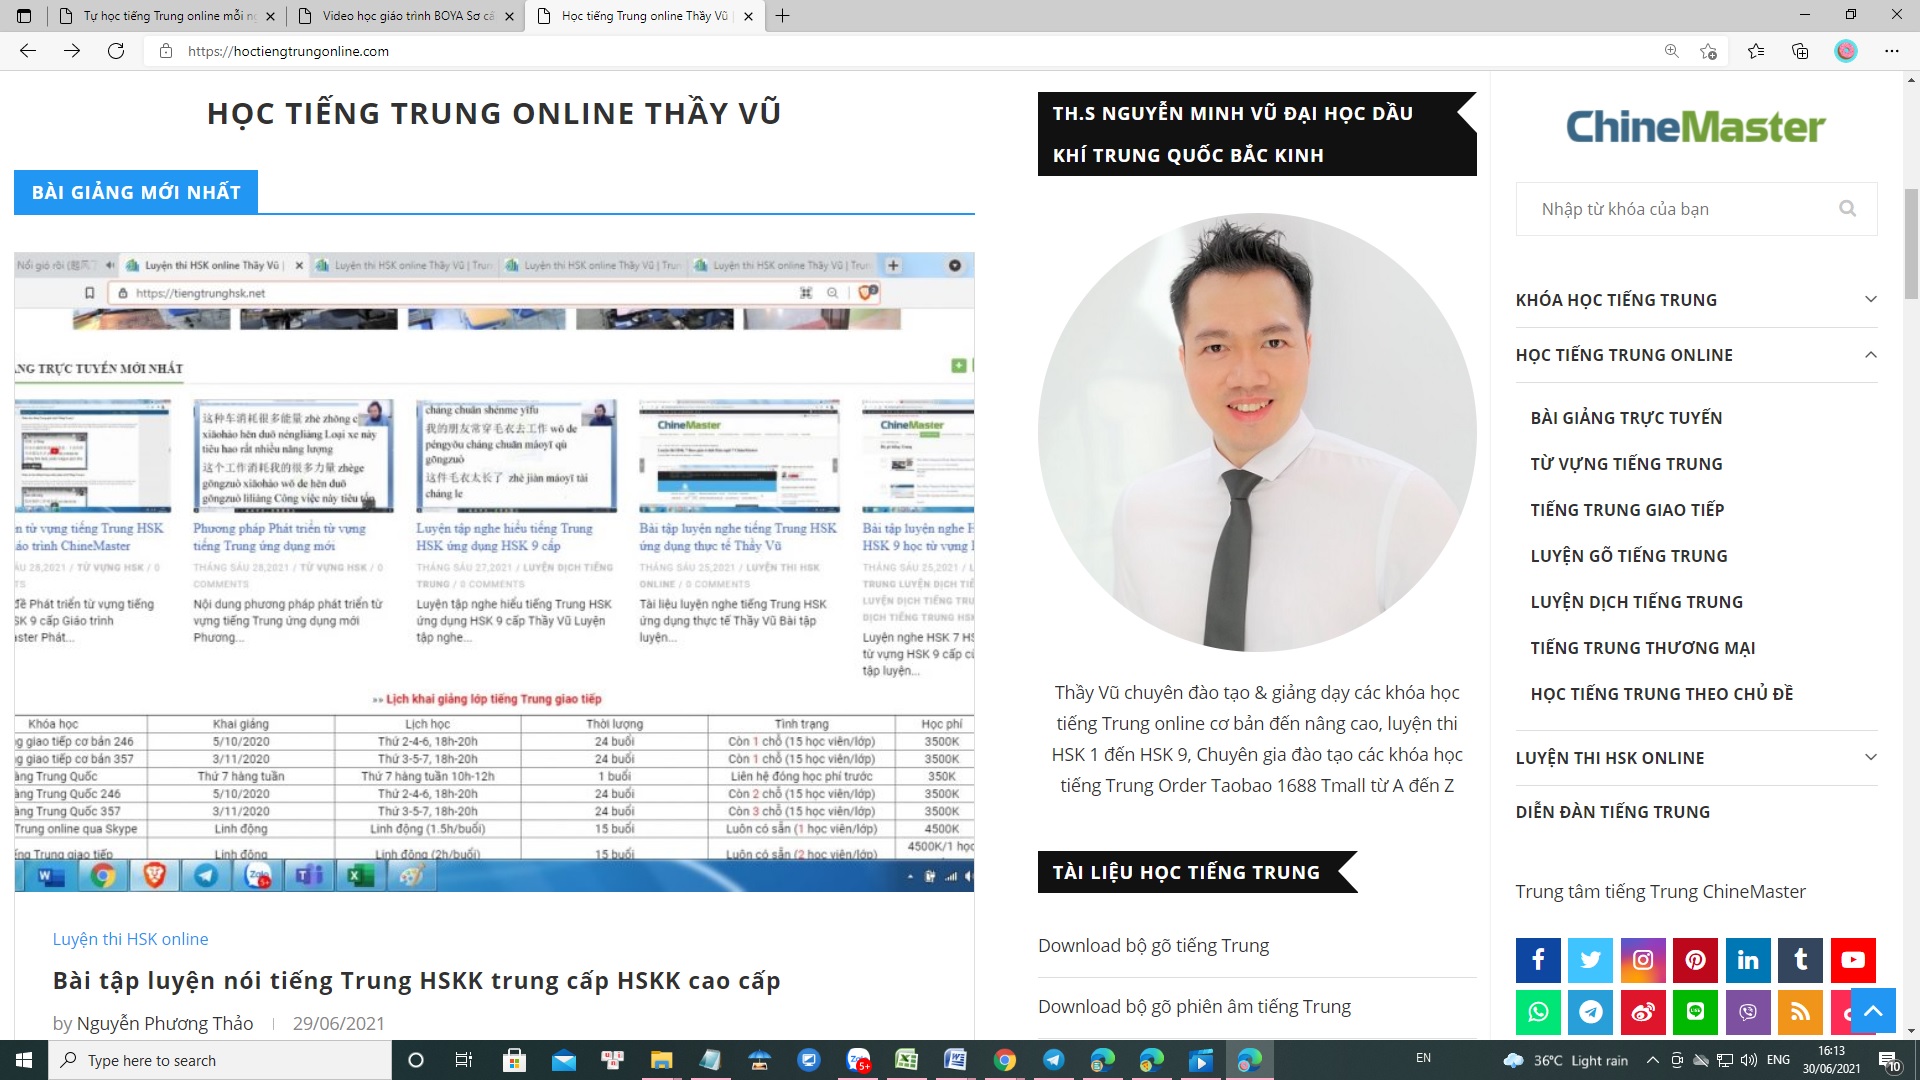Click the blue scroll-to-top arrow button
This screenshot has width=1920, height=1080.
pos(1873,1011)
